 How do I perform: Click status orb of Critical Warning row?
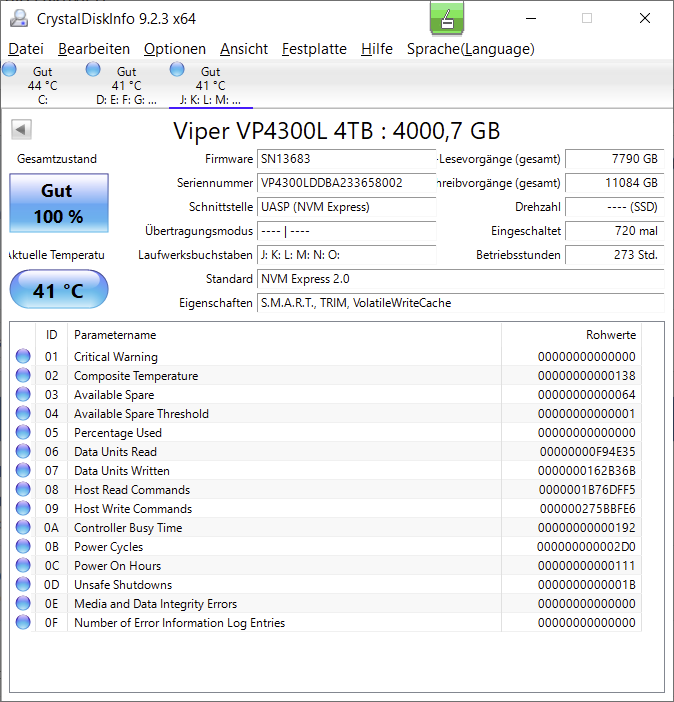pyautogui.click(x=23, y=356)
